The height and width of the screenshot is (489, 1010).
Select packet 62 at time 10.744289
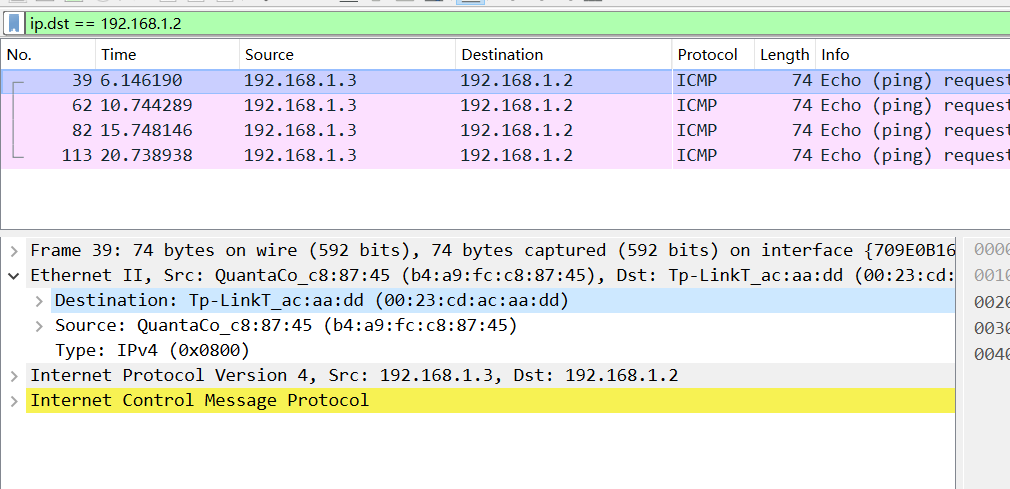click(x=300, y=105)
